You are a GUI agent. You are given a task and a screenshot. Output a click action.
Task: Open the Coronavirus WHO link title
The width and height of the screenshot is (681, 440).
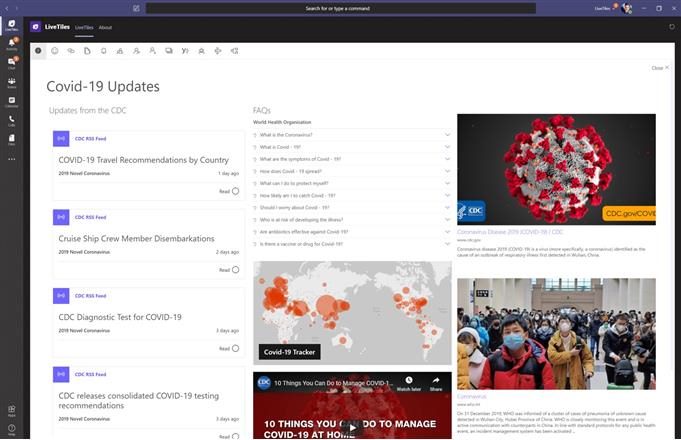click(x=472, y=397)
